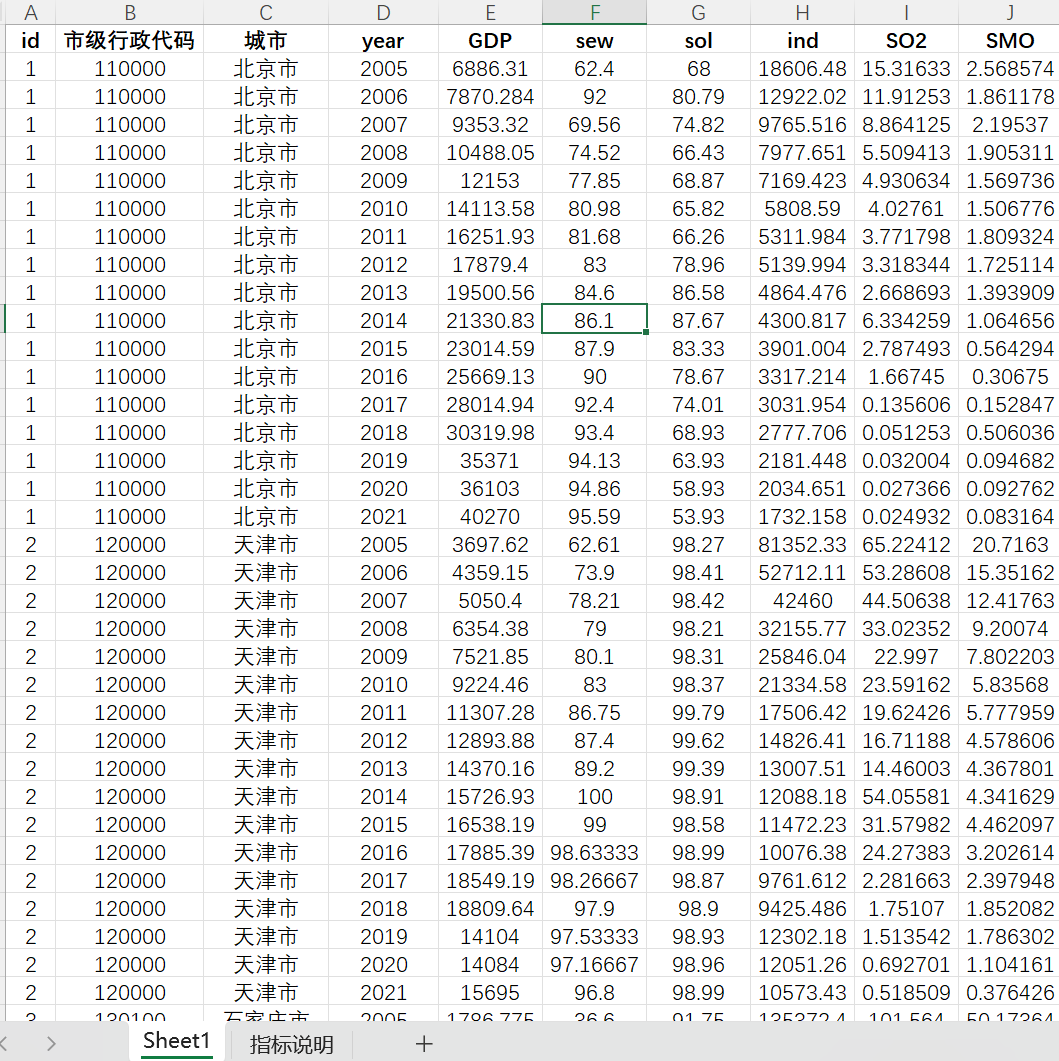1059x1061 pixels.
Task: Click GDP cell 21330.83 for Beijing 2014
Action: point(491,320)
